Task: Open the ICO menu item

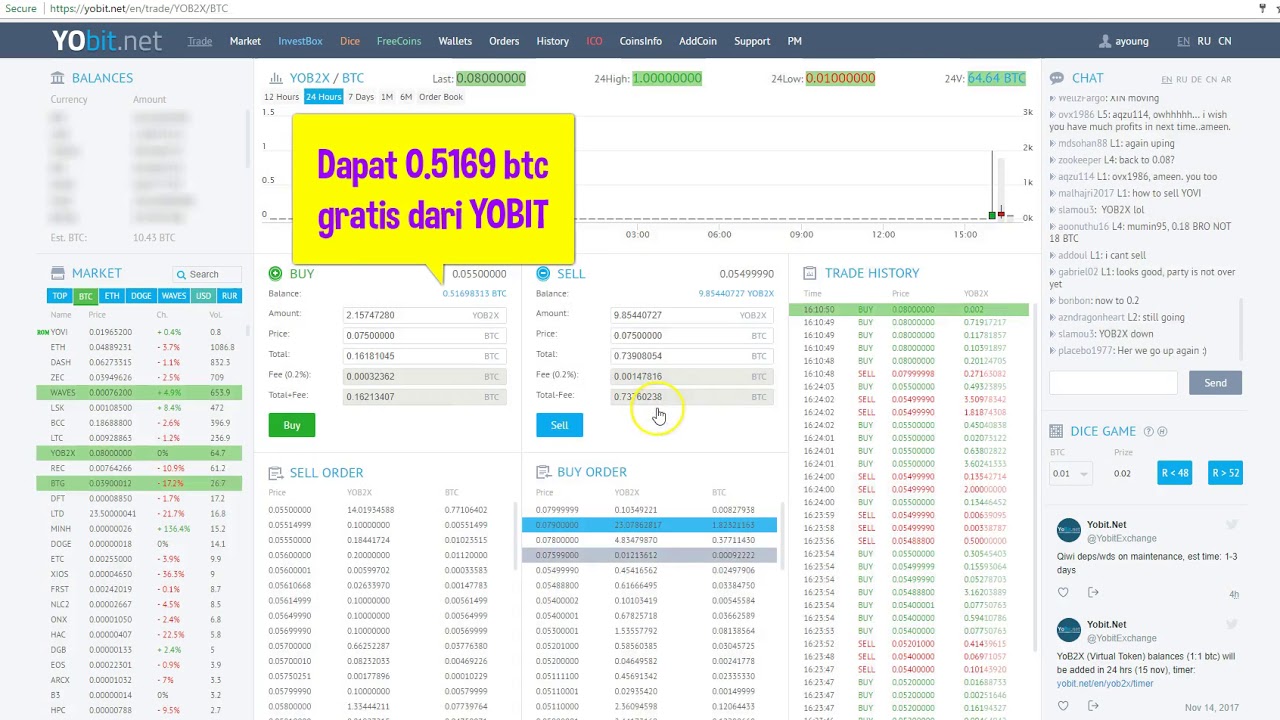Action: (594, 41)
